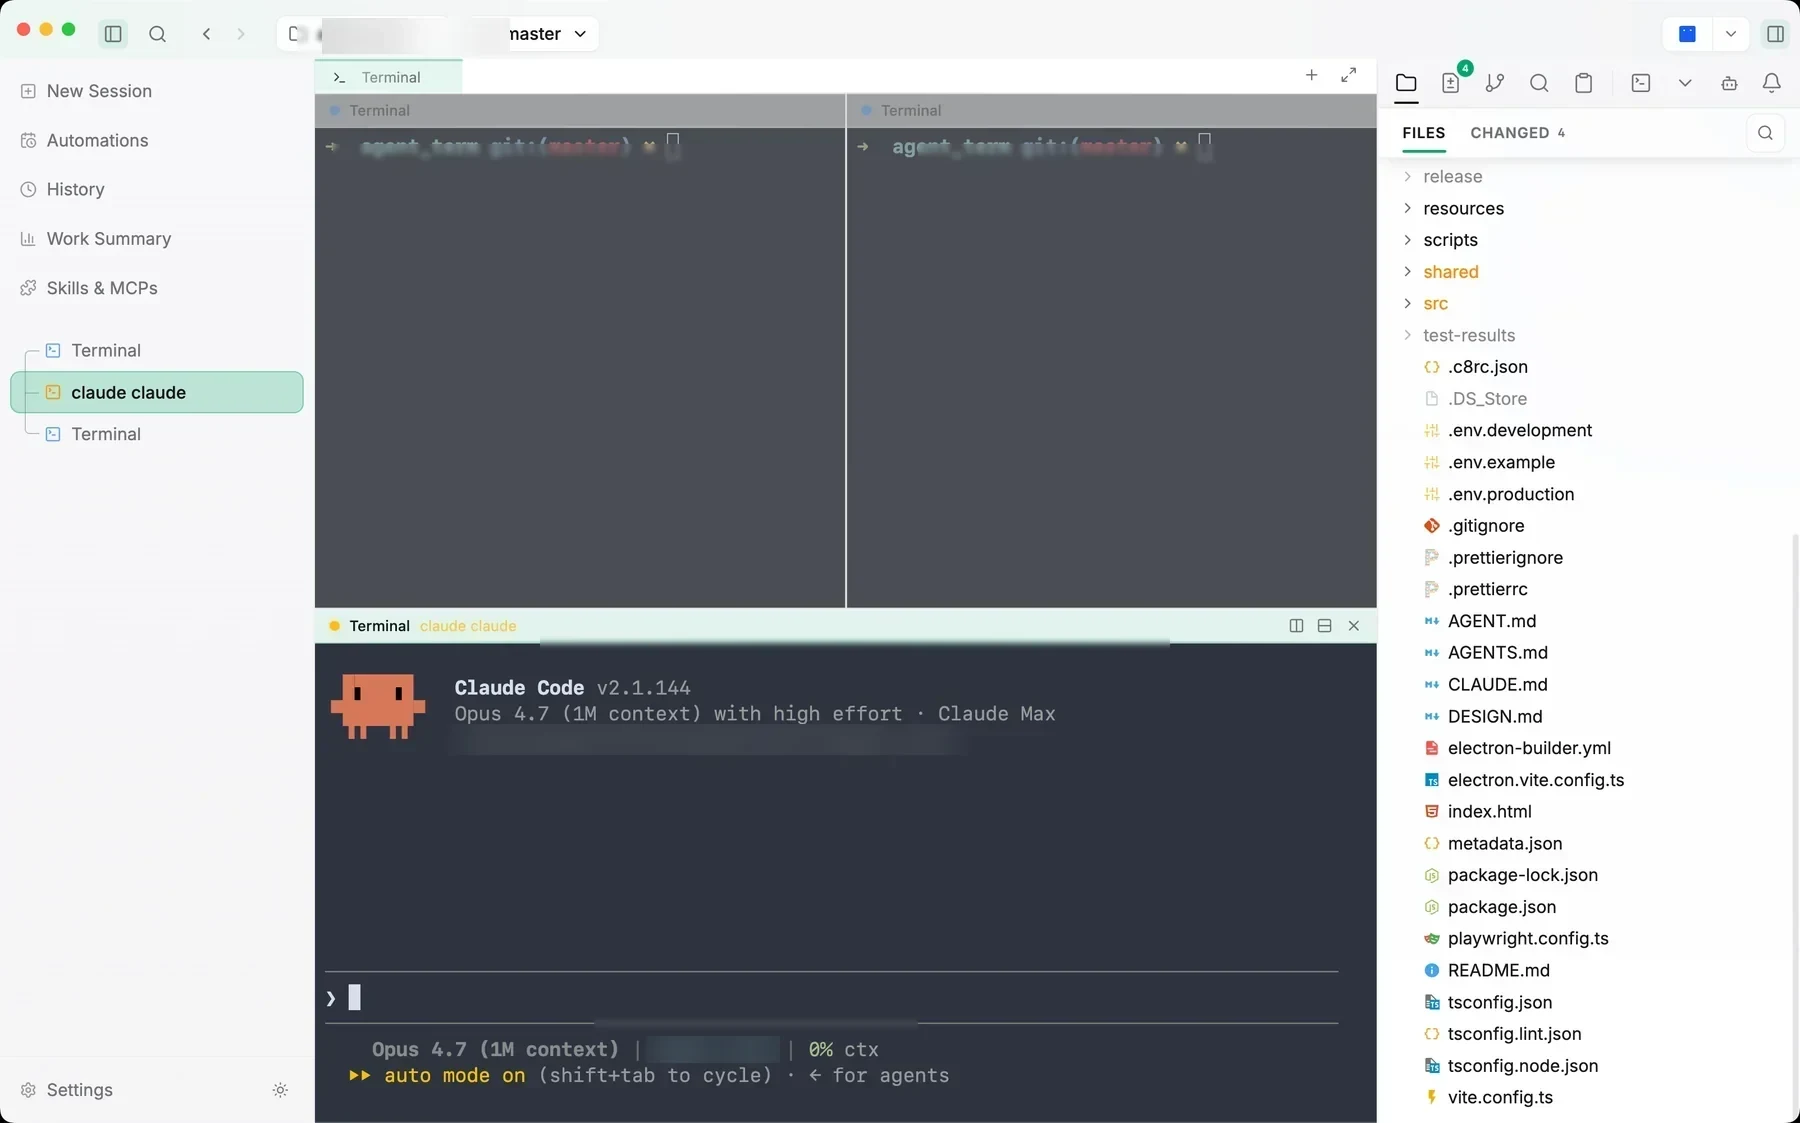The image size is (1800, 1123).
Task: Select the claude claude session
Action: point(157,392)
